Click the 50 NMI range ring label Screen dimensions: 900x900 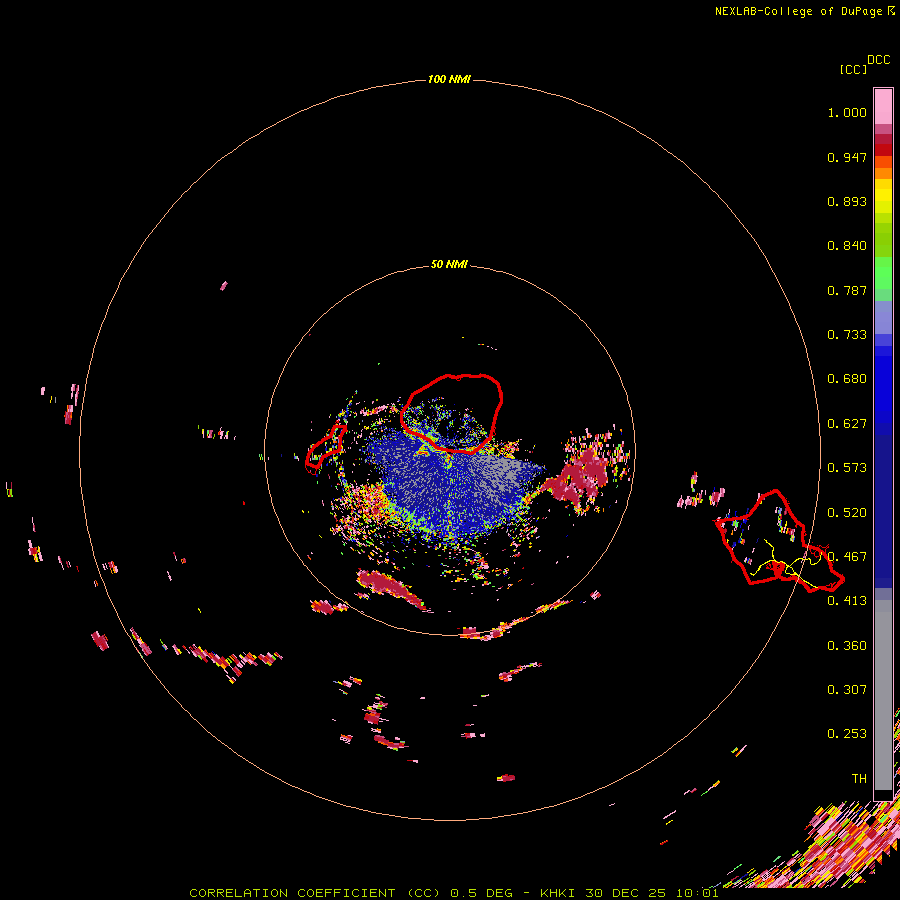449,264
